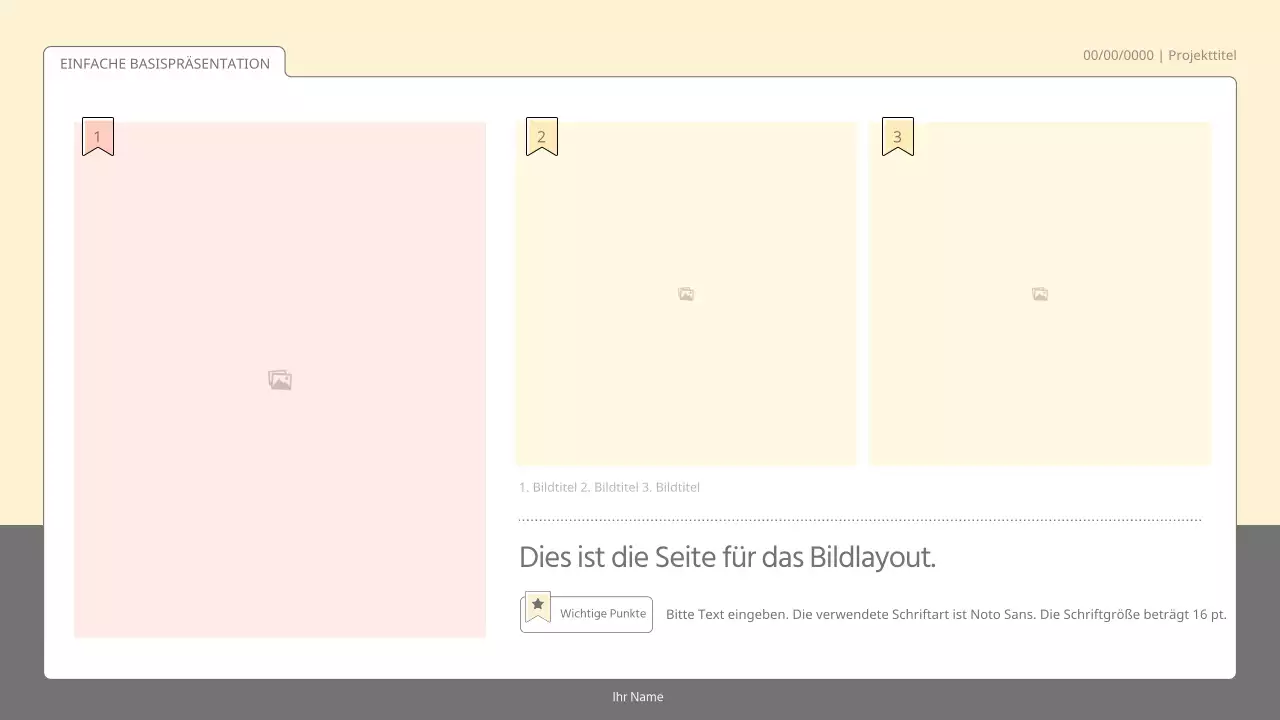The image size is (1280, 720).
Task: Expand the dotted divider line section
Action: pos(859,518)
